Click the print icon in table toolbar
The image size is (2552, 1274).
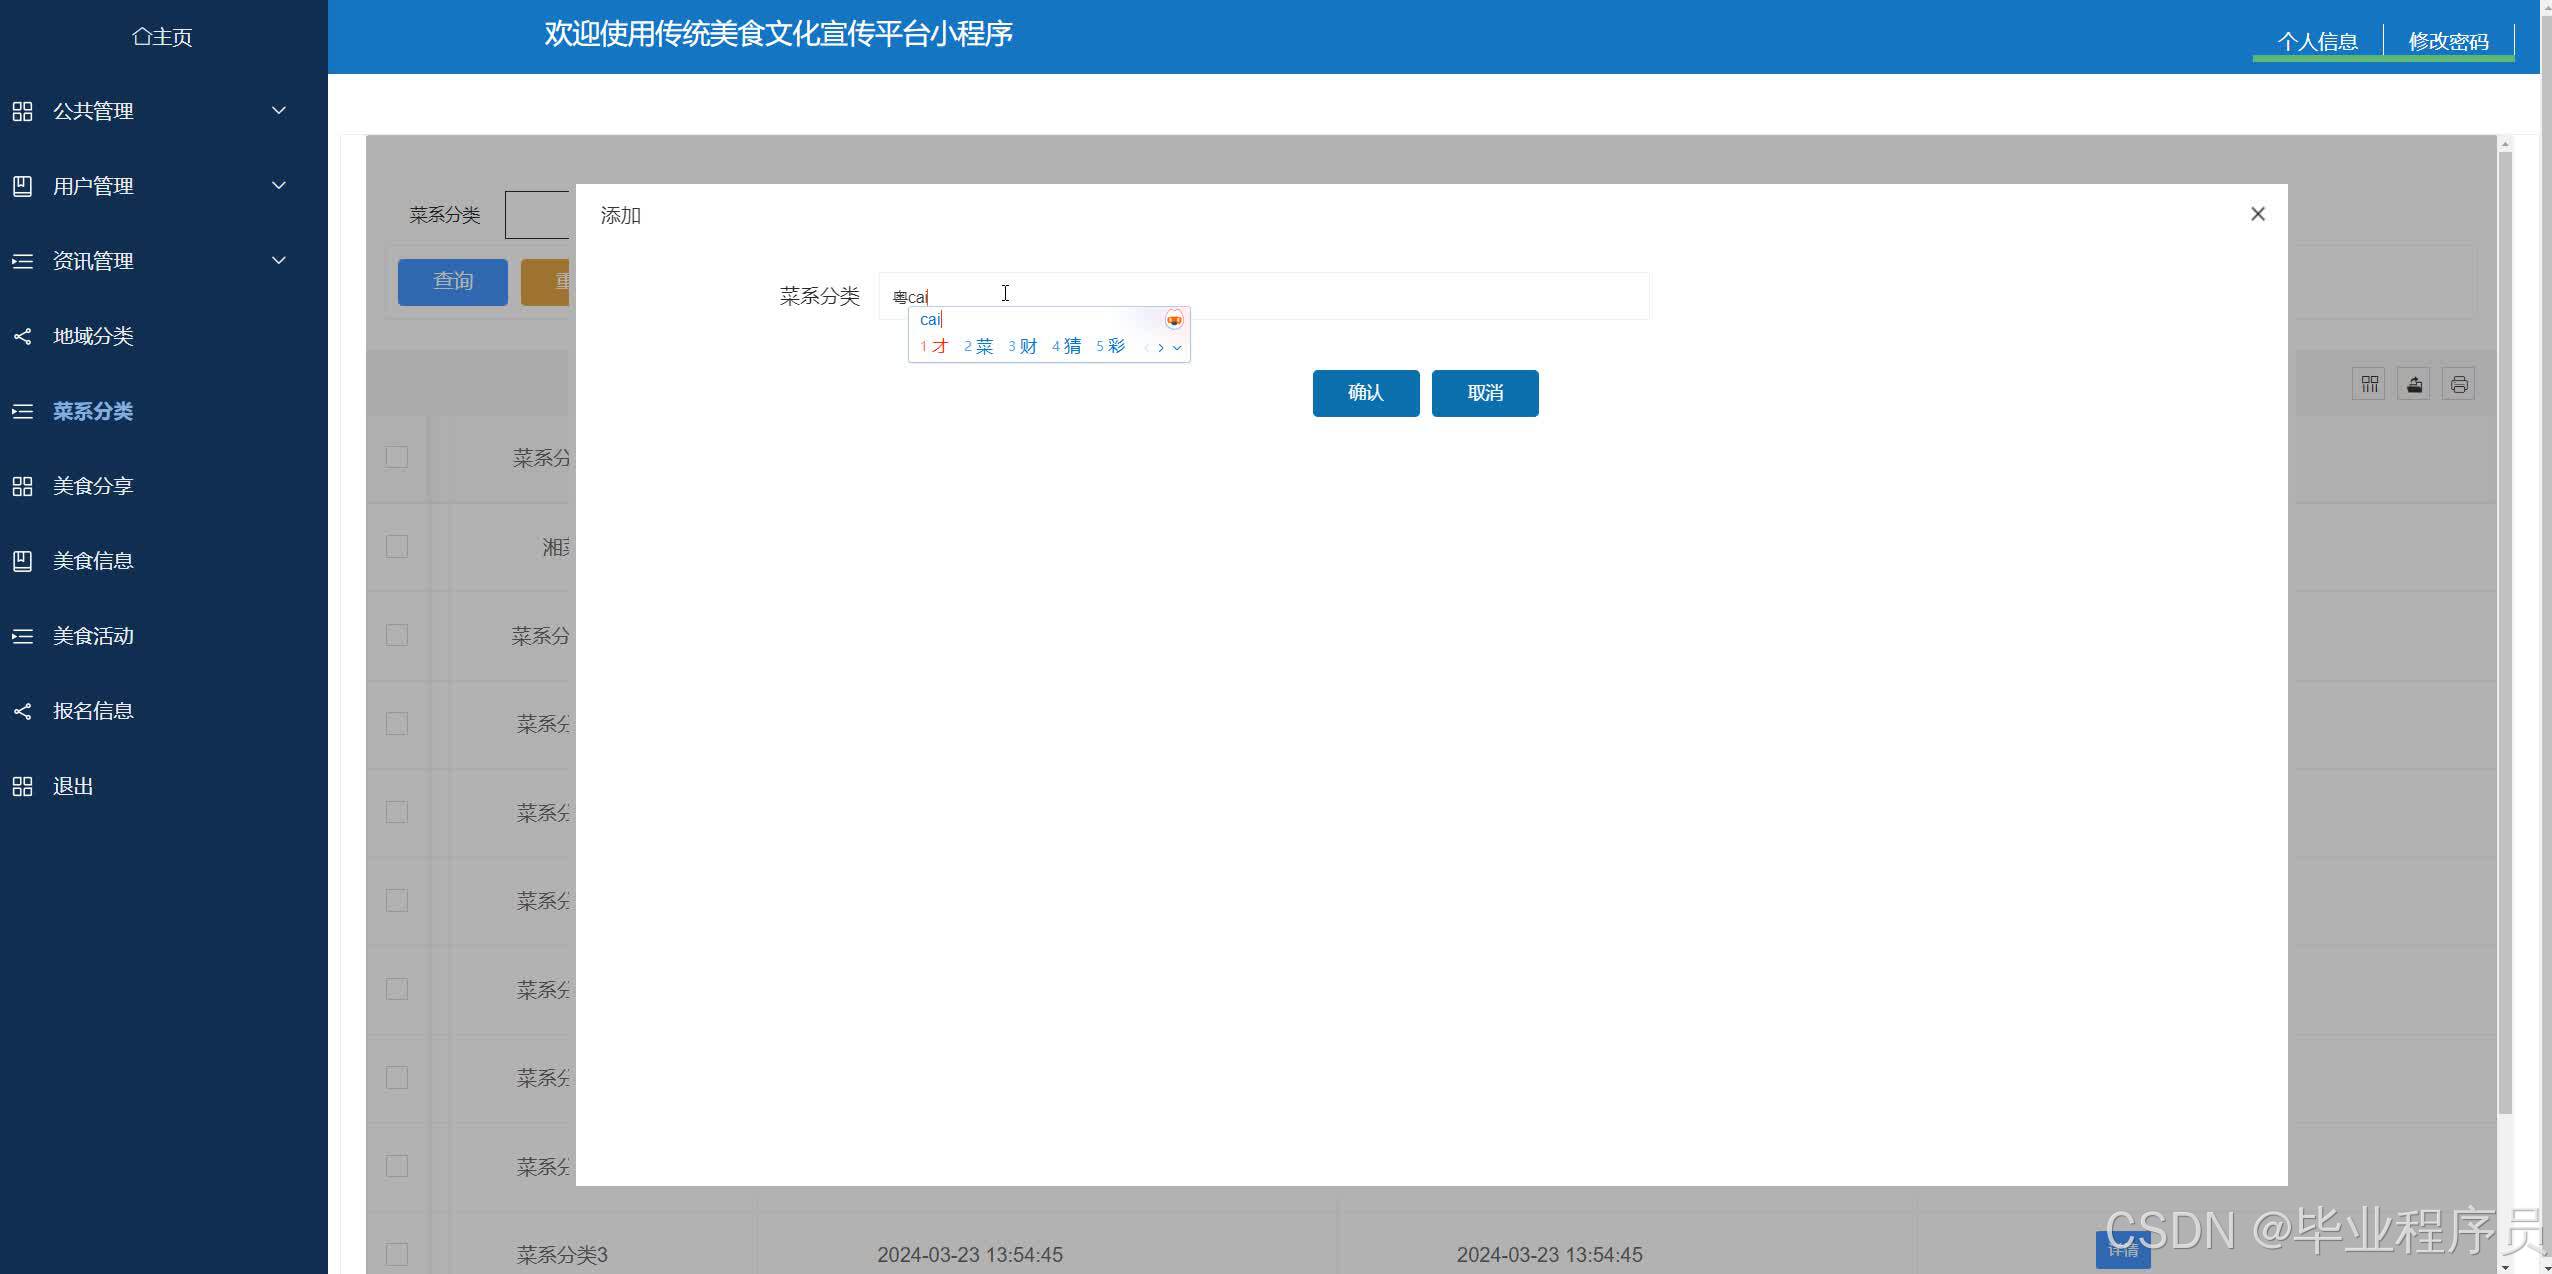click(x=2459, y=384)
